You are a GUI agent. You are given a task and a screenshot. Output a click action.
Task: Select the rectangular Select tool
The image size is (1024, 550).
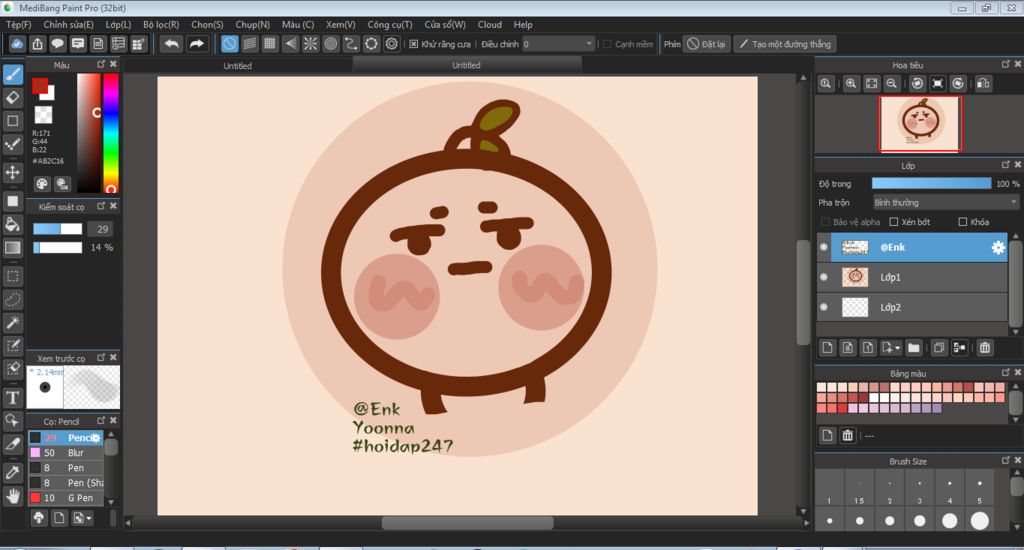pyautogui.click(x=13, y=276)
